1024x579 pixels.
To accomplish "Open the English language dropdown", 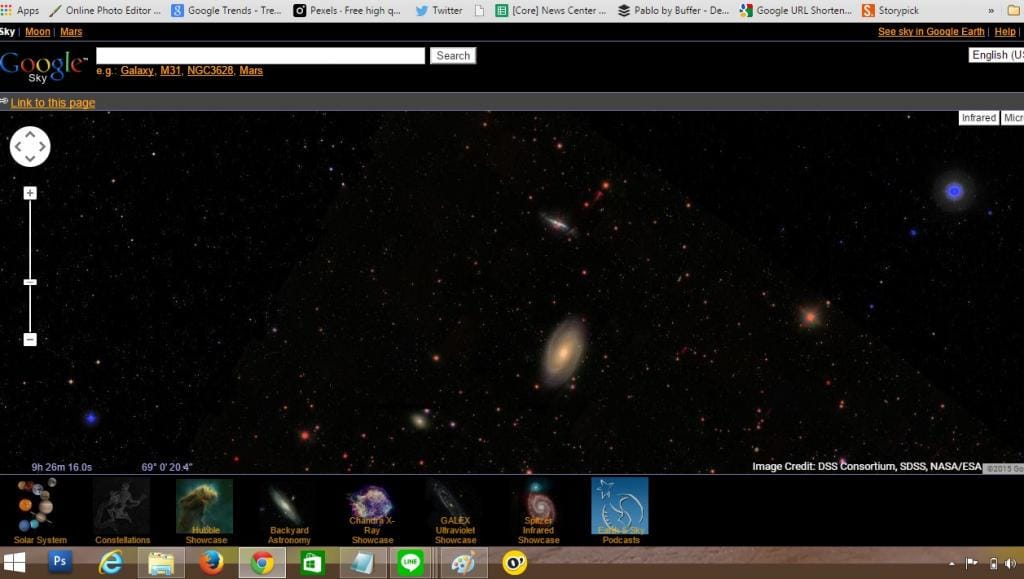I will (996, 55).
